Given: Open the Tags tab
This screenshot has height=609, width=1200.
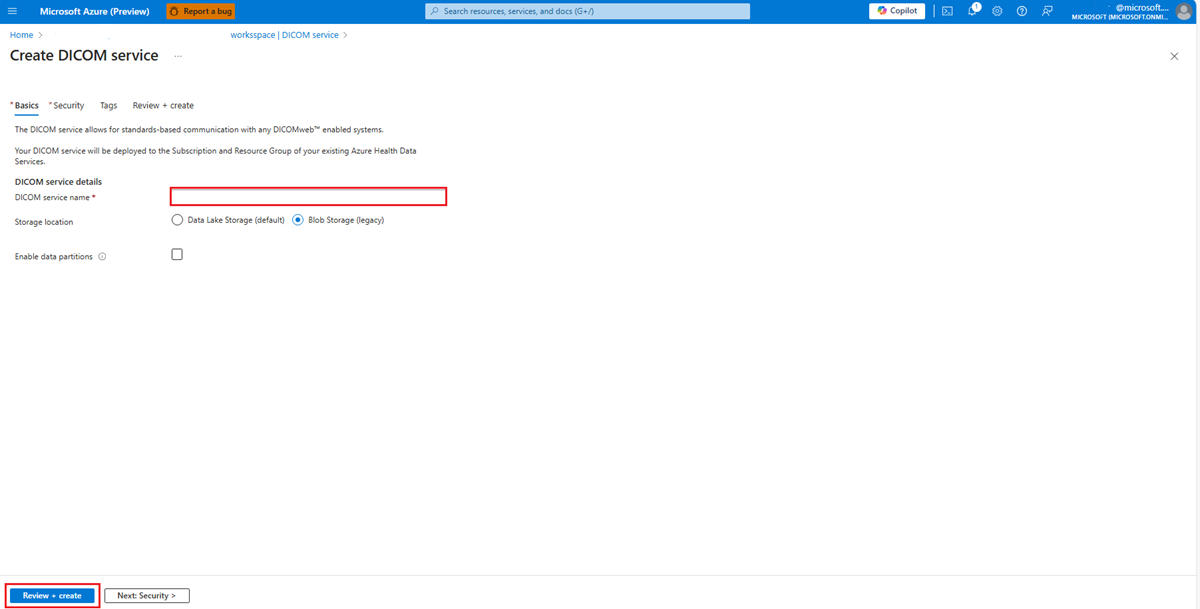Looking at the screenshot, I should tap(108, 105).
